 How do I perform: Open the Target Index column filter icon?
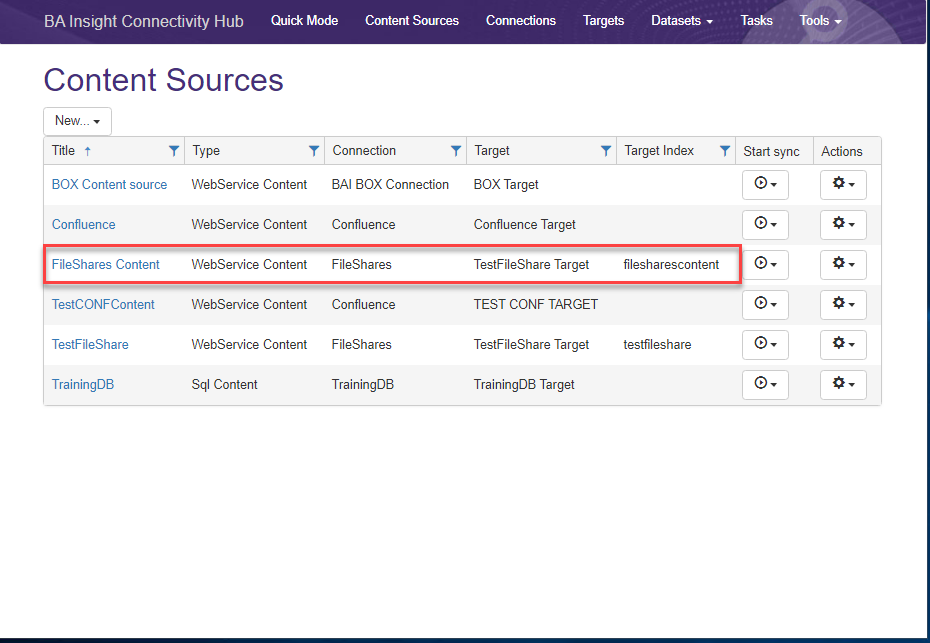pos(725,151)
